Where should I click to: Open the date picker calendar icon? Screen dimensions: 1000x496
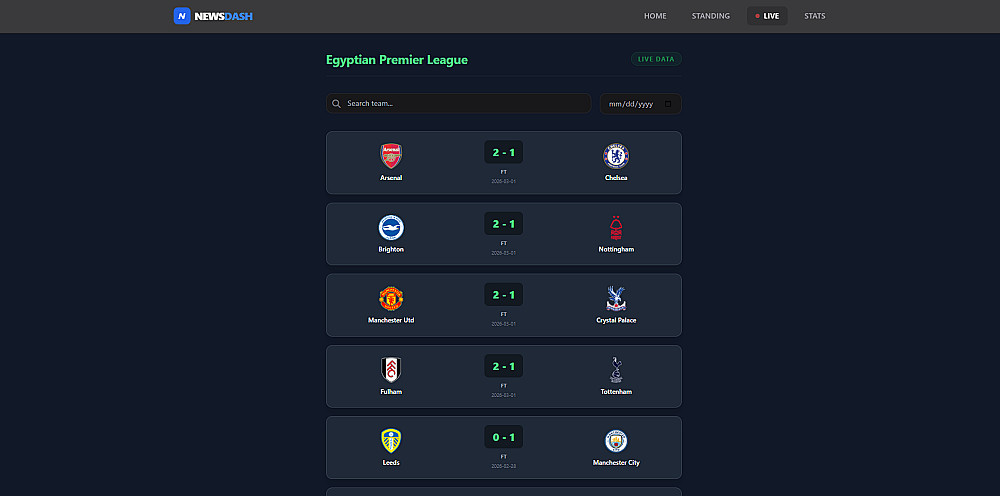(x=669, y=104)
